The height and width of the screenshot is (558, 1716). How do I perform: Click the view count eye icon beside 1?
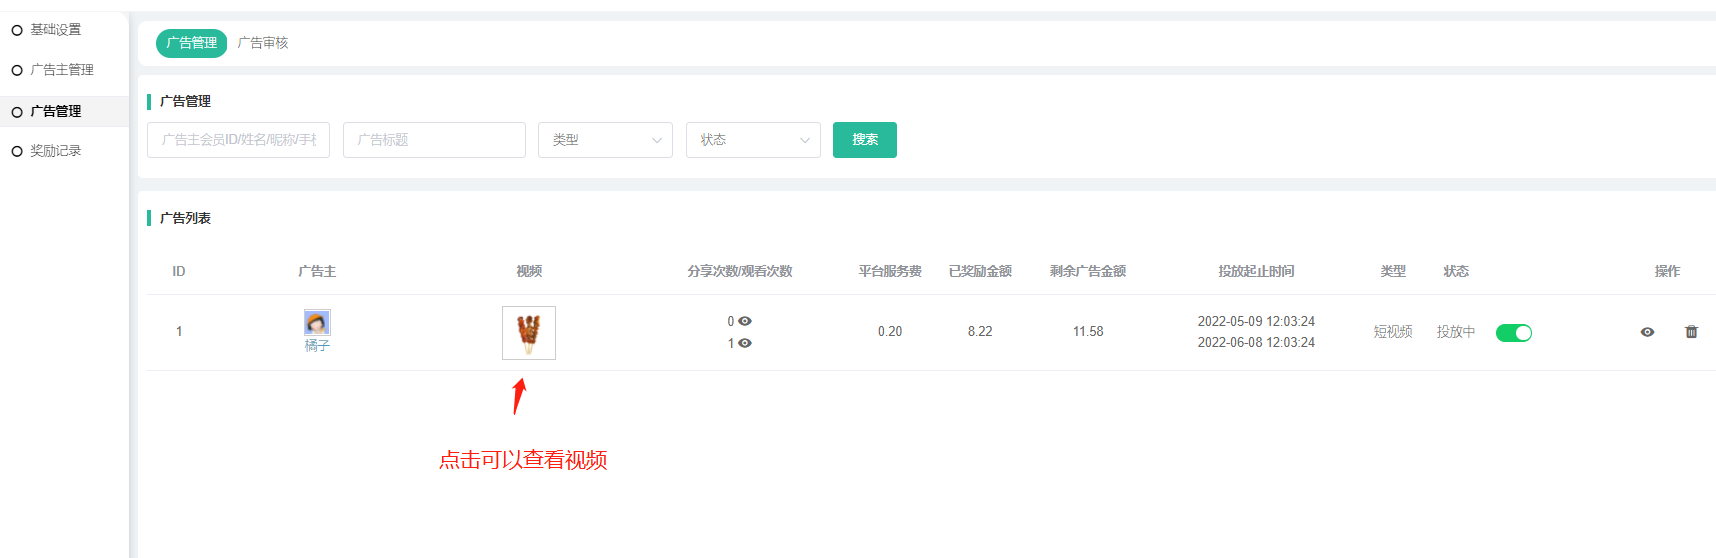click(745, 343)
